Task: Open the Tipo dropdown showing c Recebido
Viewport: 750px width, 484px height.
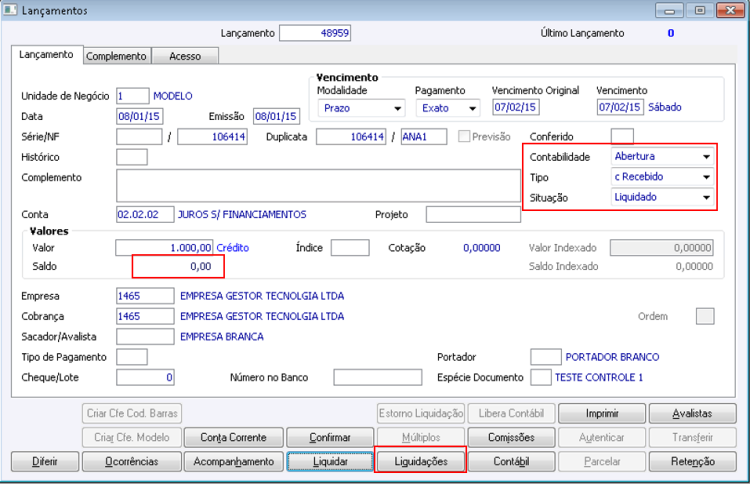Action: [662, 177]
